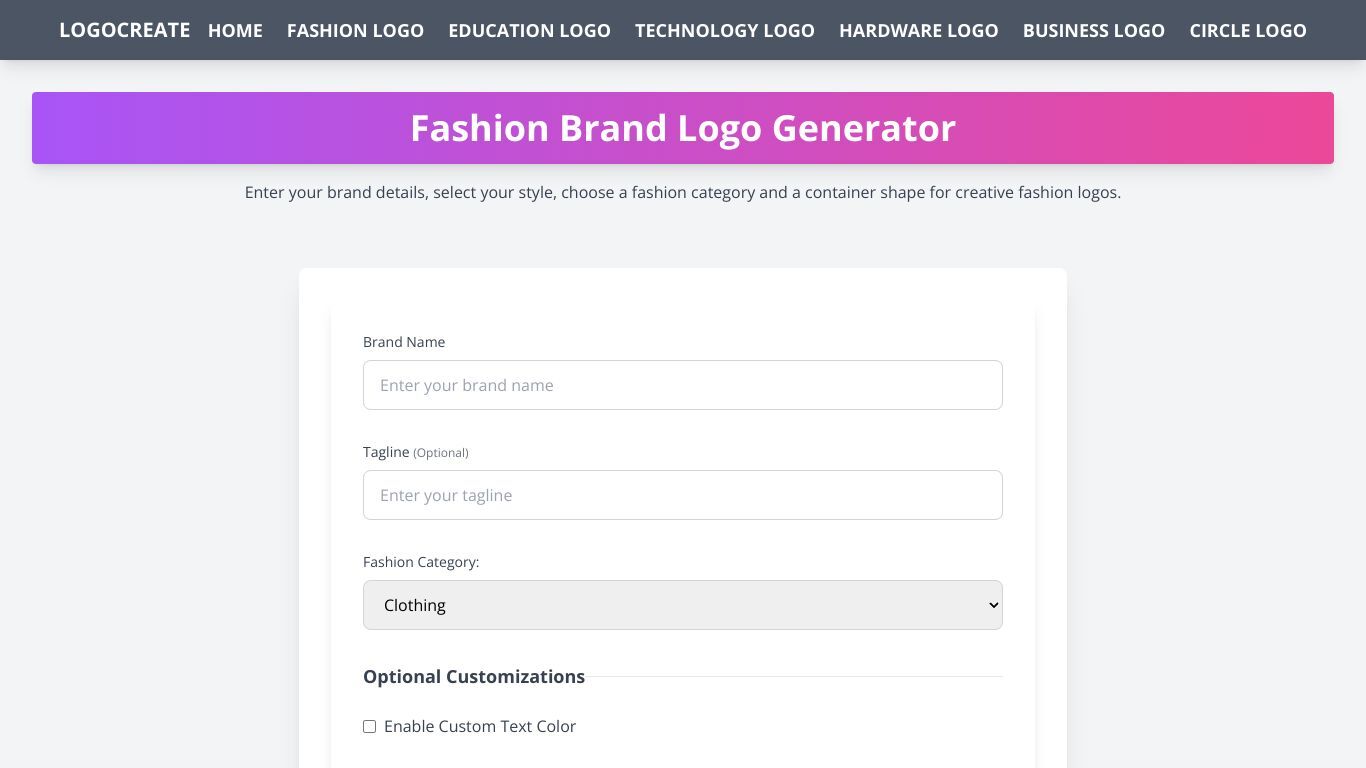Click the 'Tagline (Optional)' label
Image resolution: width=1366 pixels, height=768 pixels.
click(416, 452)
